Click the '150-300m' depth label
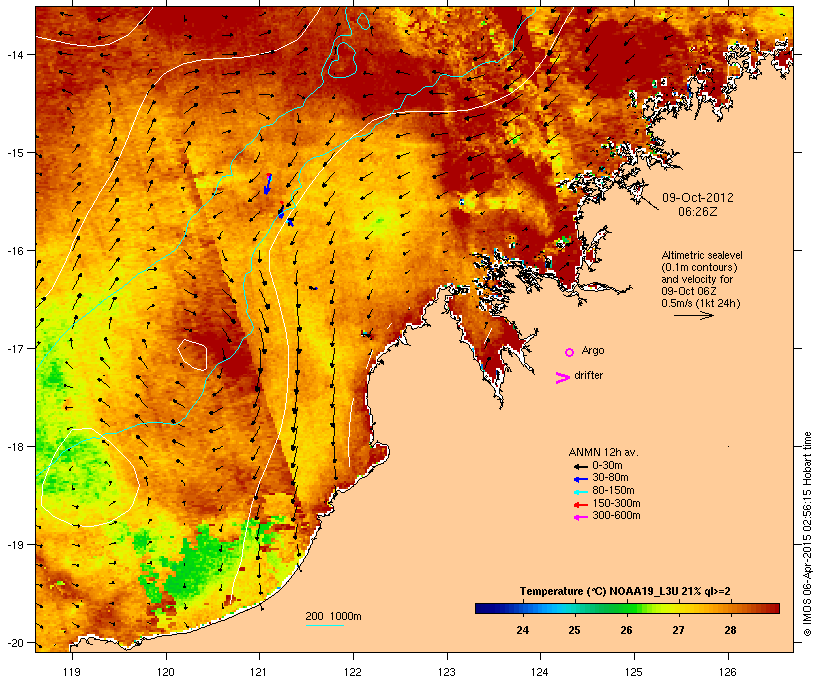Image resolution: width=820 pixels, height=680 pixels. [616, 503]
